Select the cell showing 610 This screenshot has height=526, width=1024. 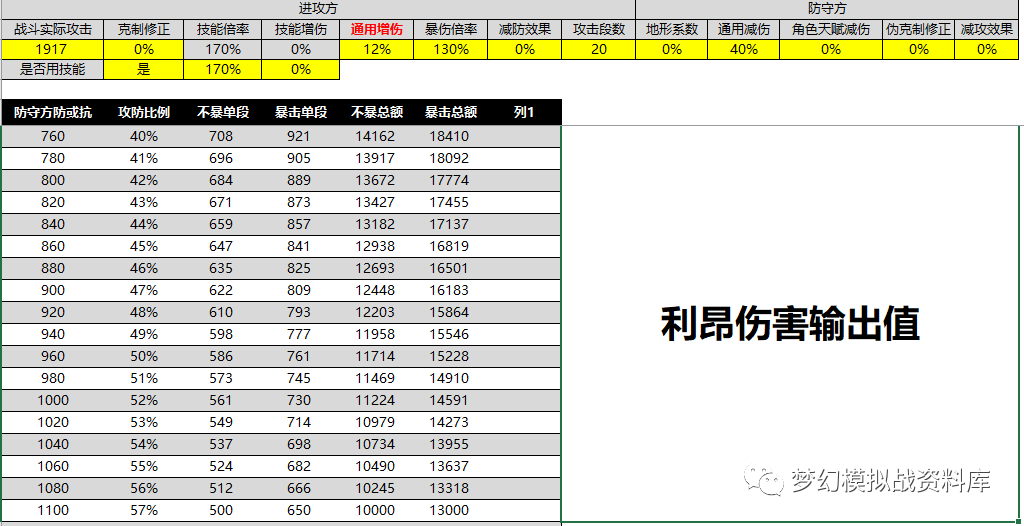click(221, 312)
